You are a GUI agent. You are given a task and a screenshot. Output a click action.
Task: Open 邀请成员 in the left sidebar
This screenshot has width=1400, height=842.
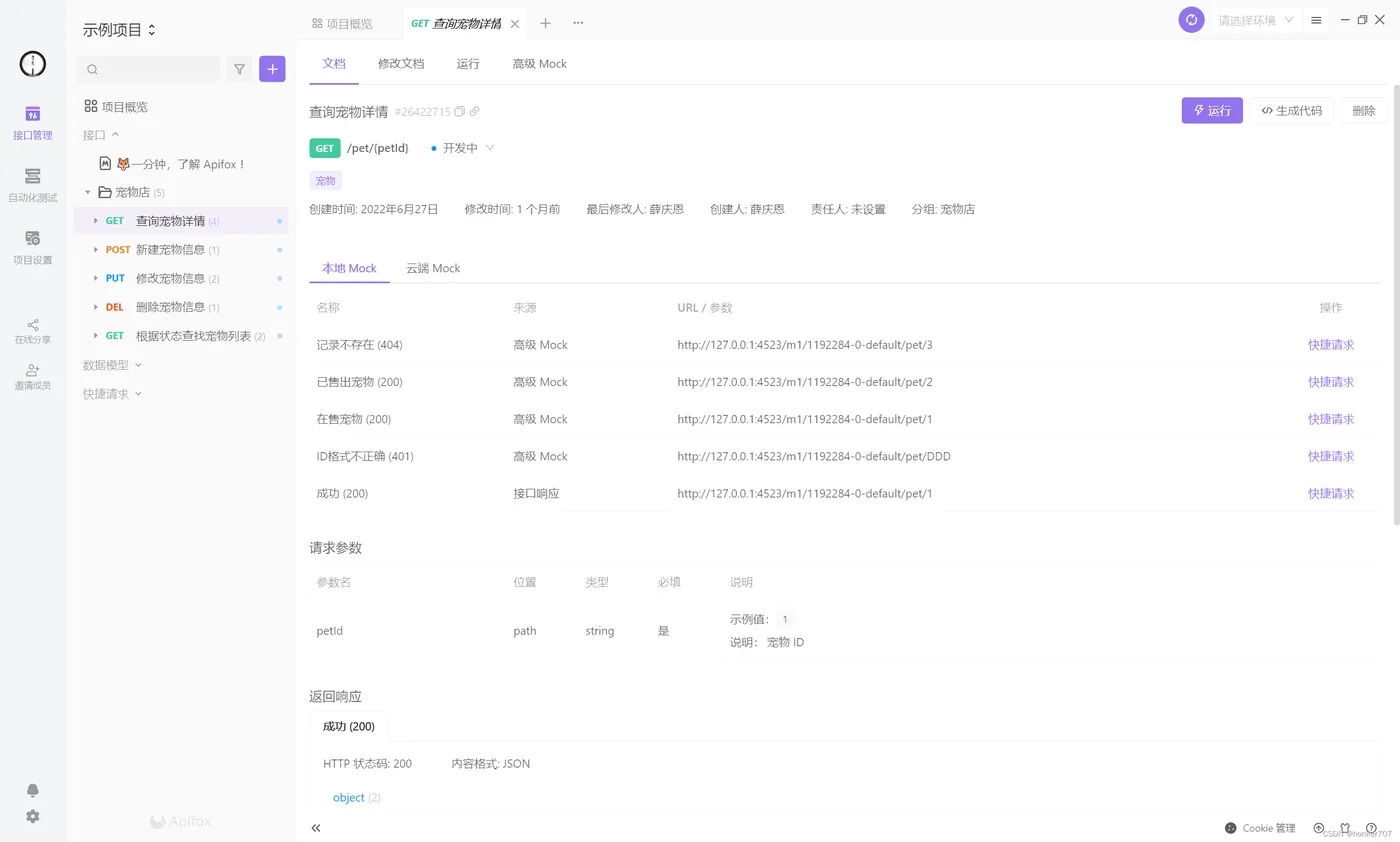click(33, 377)
